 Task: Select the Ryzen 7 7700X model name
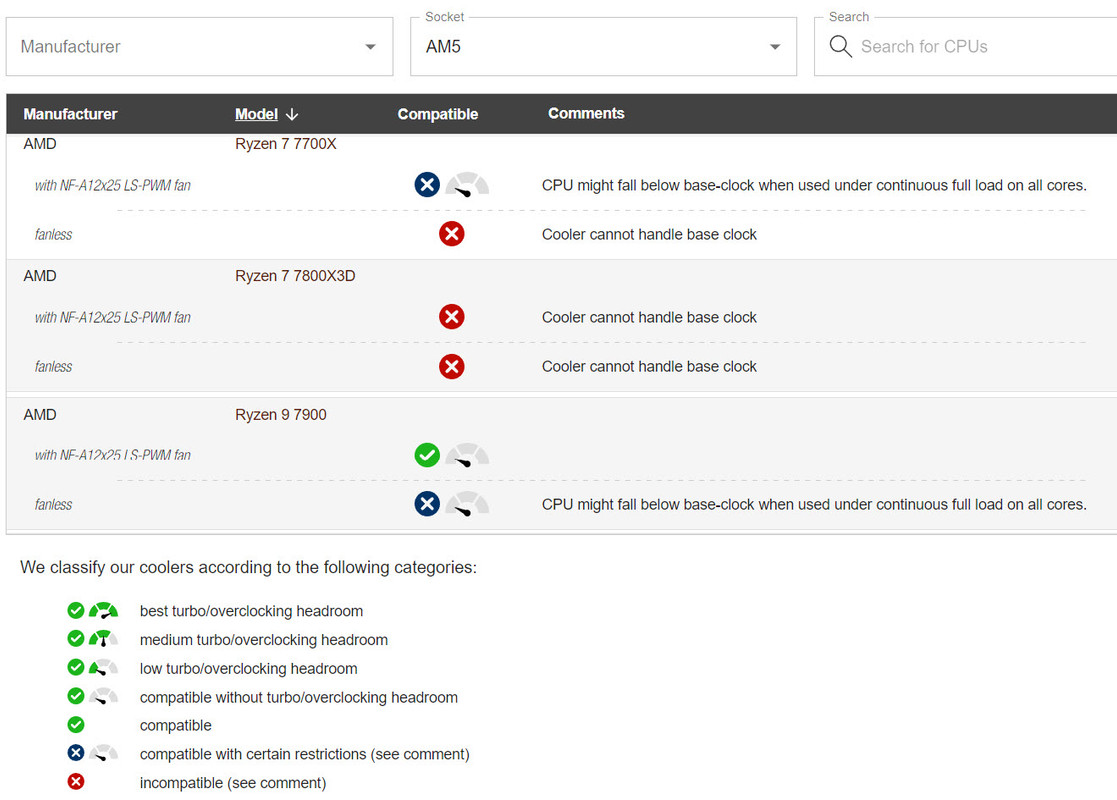[x=286, y=144]
